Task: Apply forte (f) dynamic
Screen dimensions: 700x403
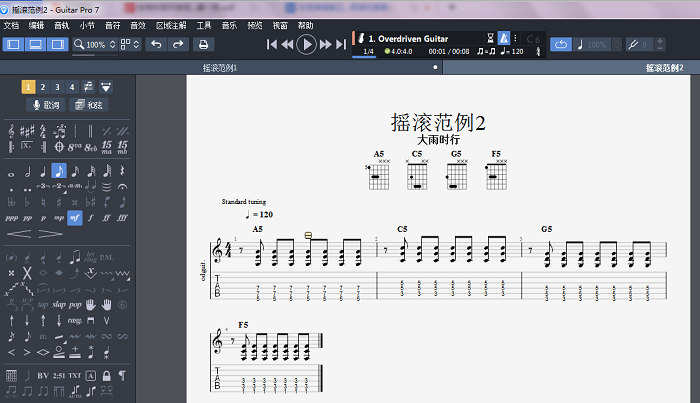Action: [x=91, y=218]
